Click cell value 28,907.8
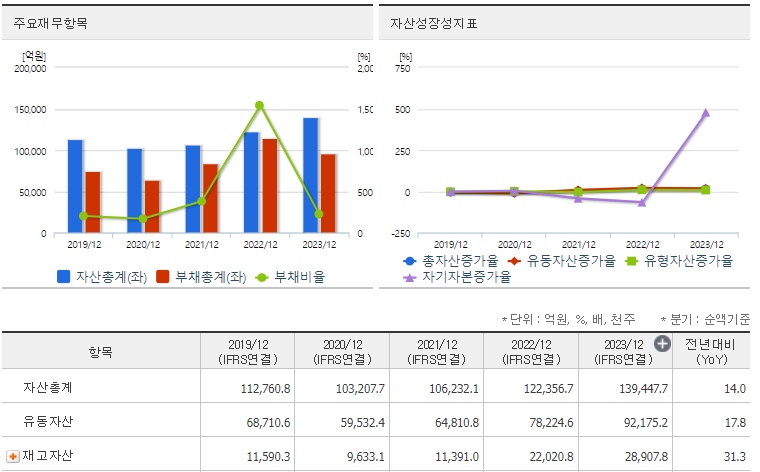 [x=646, y=456]
